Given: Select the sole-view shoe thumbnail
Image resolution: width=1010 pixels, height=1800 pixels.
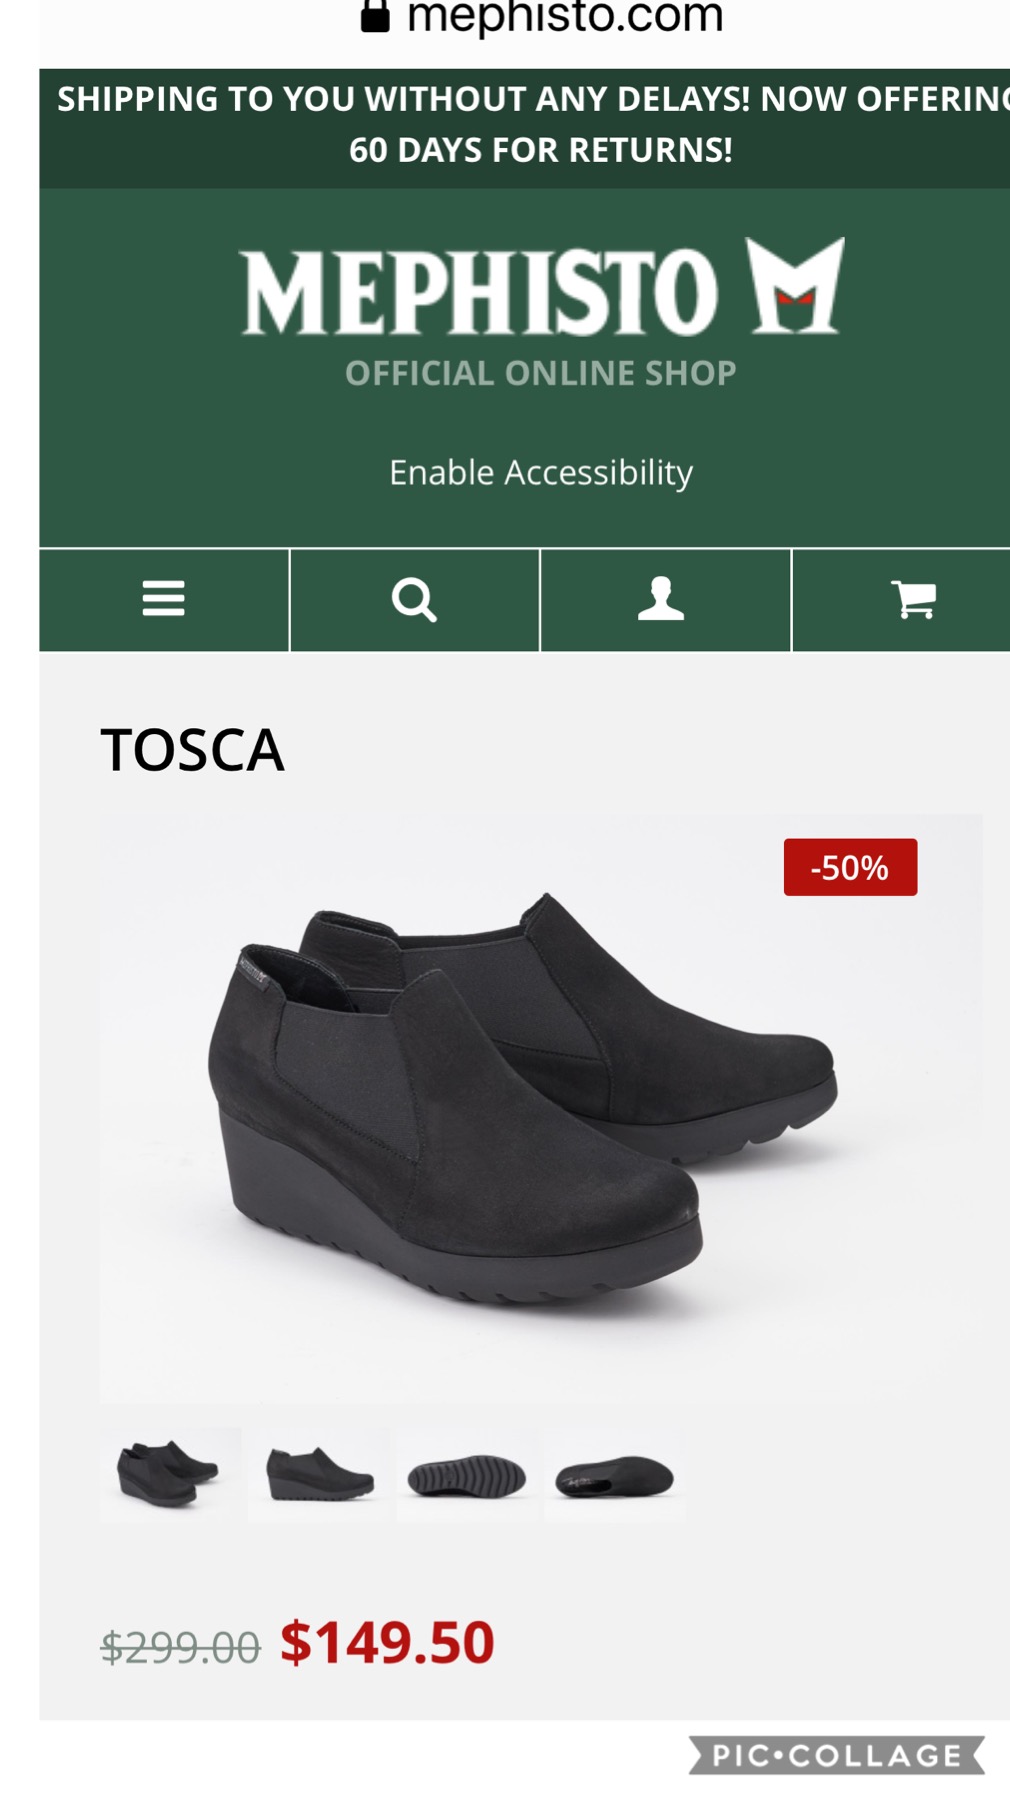Looking at the screenshot, I should click(467, 1476).
